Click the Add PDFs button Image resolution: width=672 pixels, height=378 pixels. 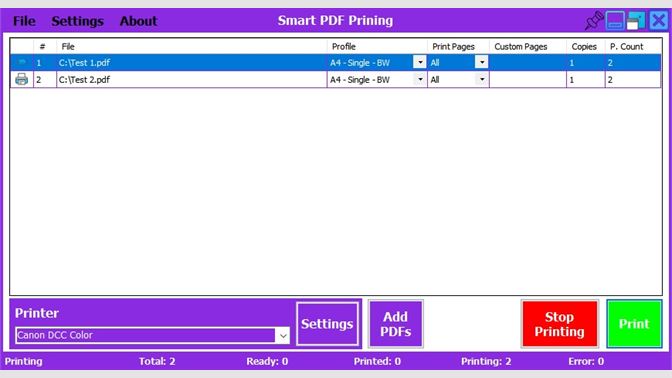point(396,324)
